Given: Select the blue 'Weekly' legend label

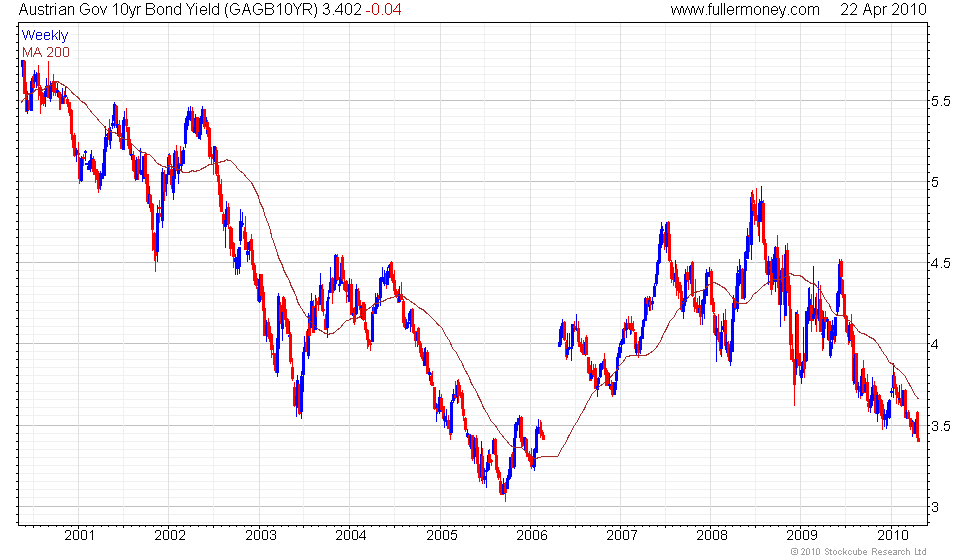Looking at the screenshot, I should tap(44, 36).
